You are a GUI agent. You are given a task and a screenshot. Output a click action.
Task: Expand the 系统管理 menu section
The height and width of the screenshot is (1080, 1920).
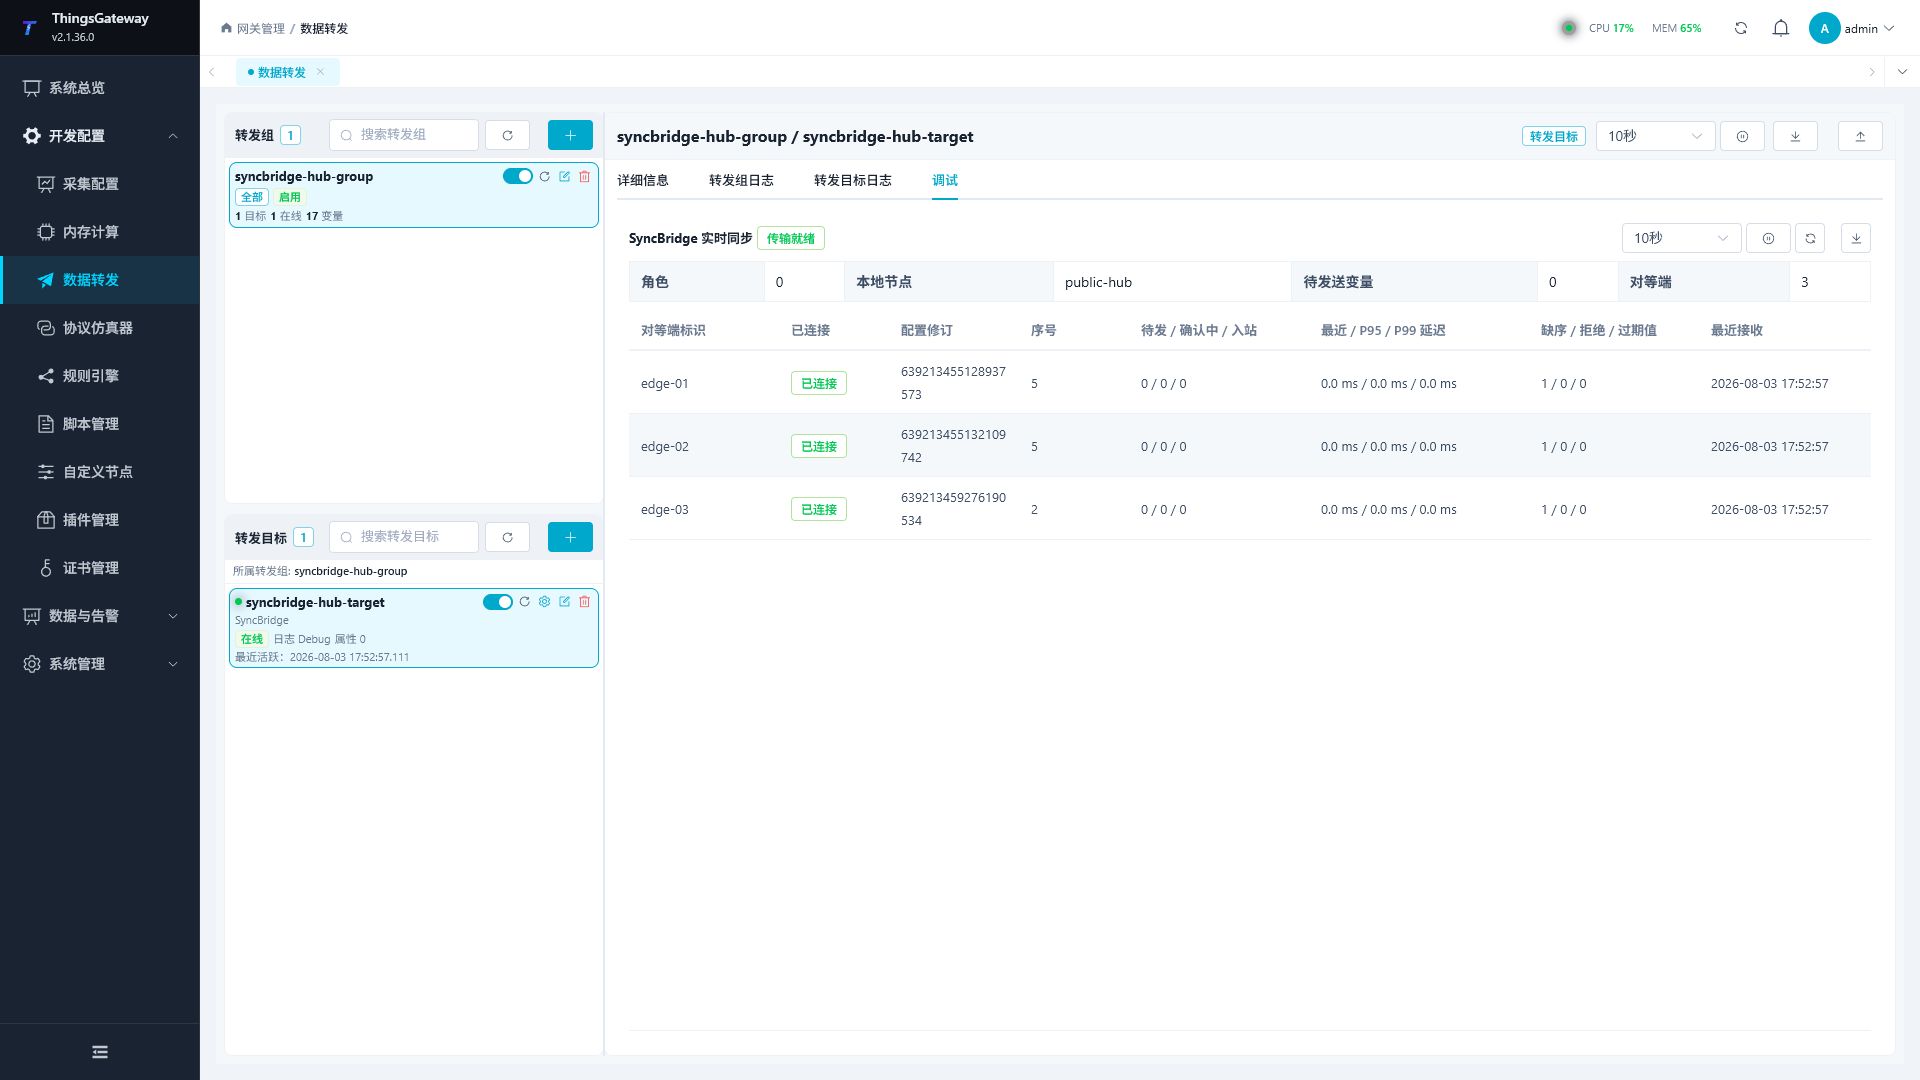(100, 664)
